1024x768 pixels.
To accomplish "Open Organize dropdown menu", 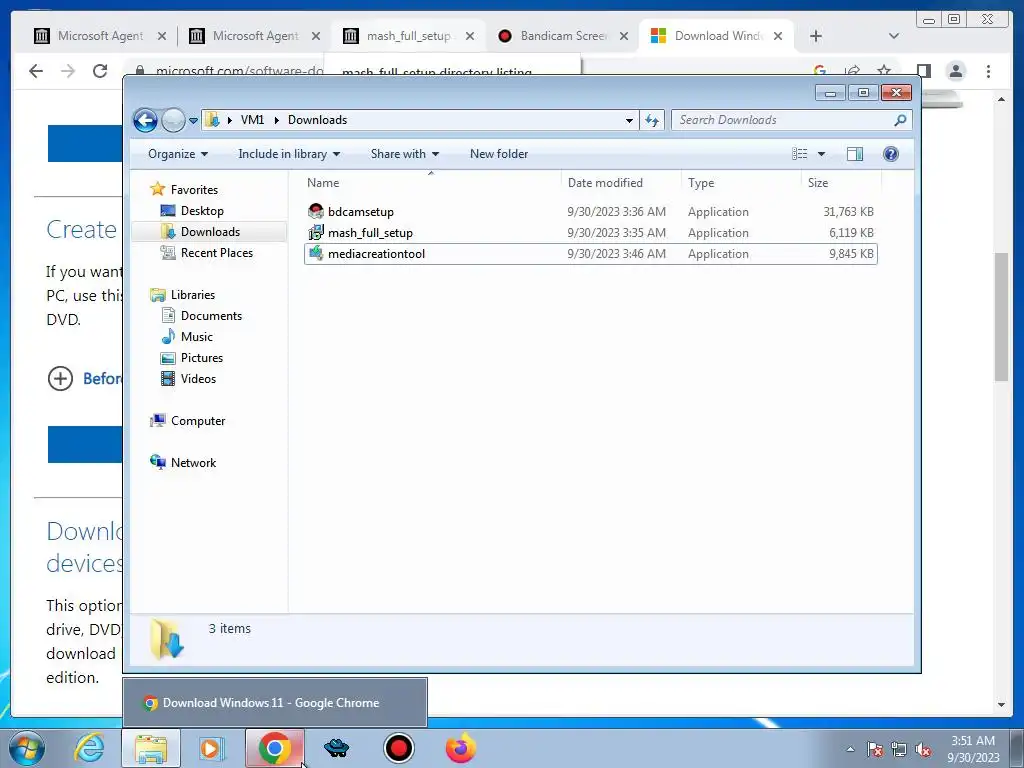I will [x=178, y=154].
